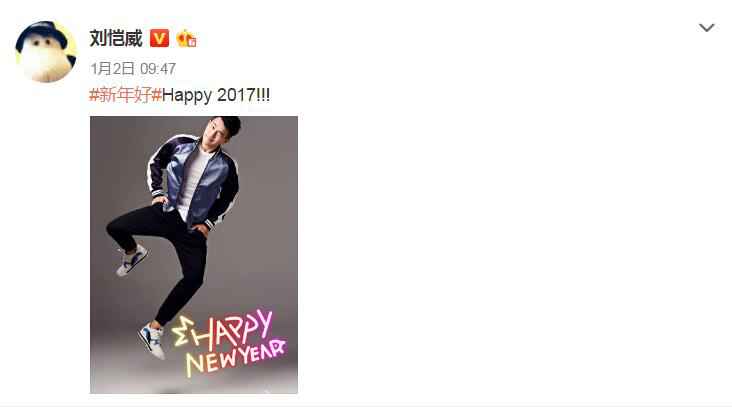The image size is (732, 412).
Task: Click the raised white sneaker in photo
Action: [132, 259]
